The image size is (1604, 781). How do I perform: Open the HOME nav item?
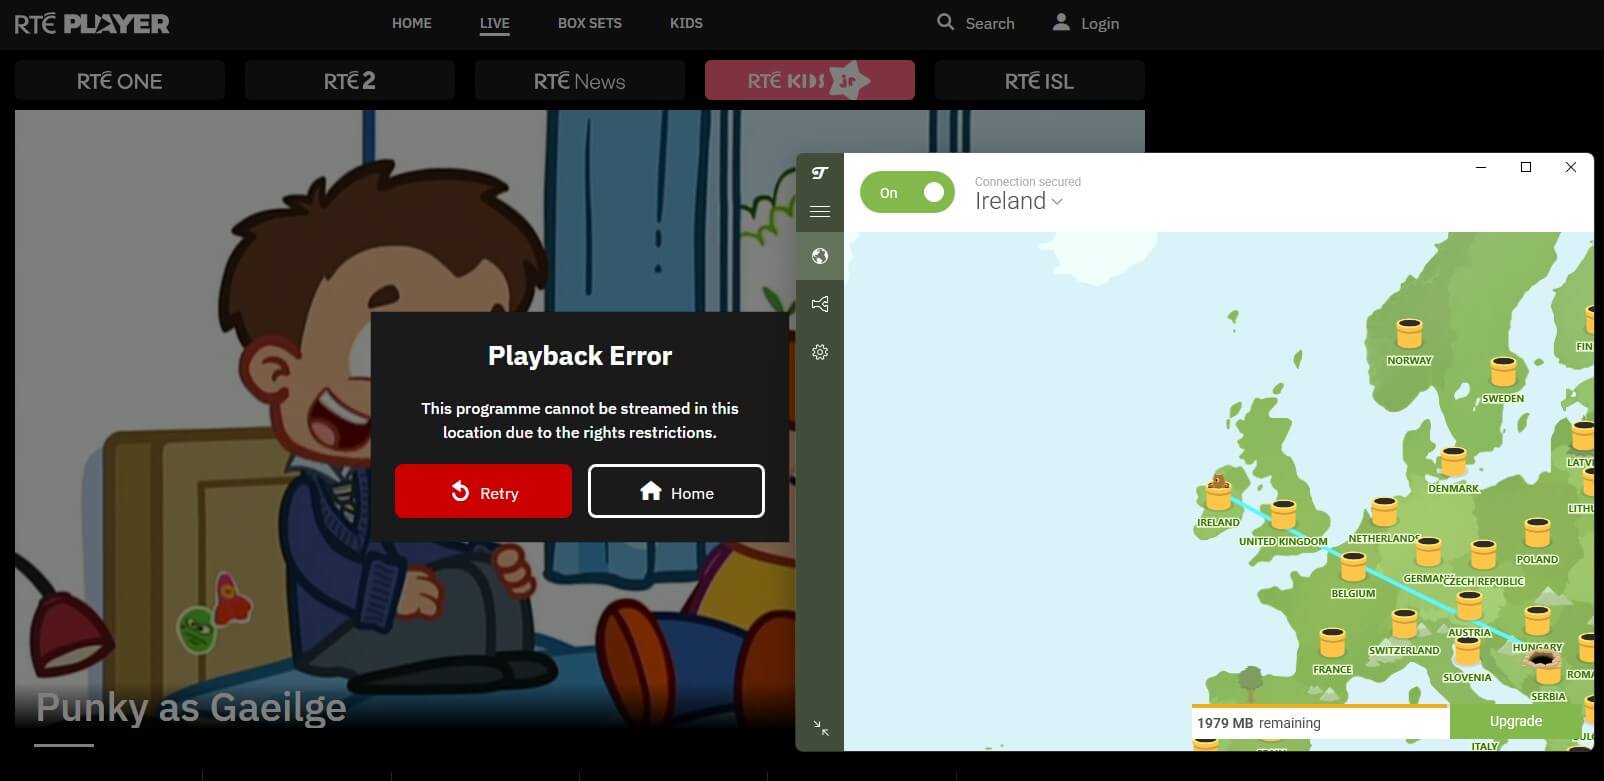pos(412,23)
